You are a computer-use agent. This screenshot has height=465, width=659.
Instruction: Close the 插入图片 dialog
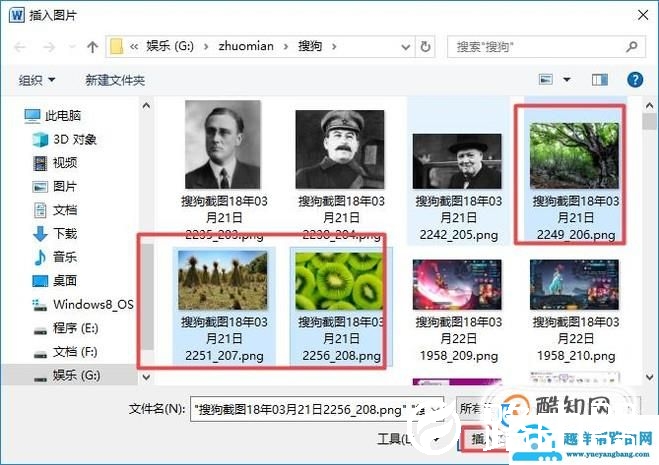[x=643, y=16]
